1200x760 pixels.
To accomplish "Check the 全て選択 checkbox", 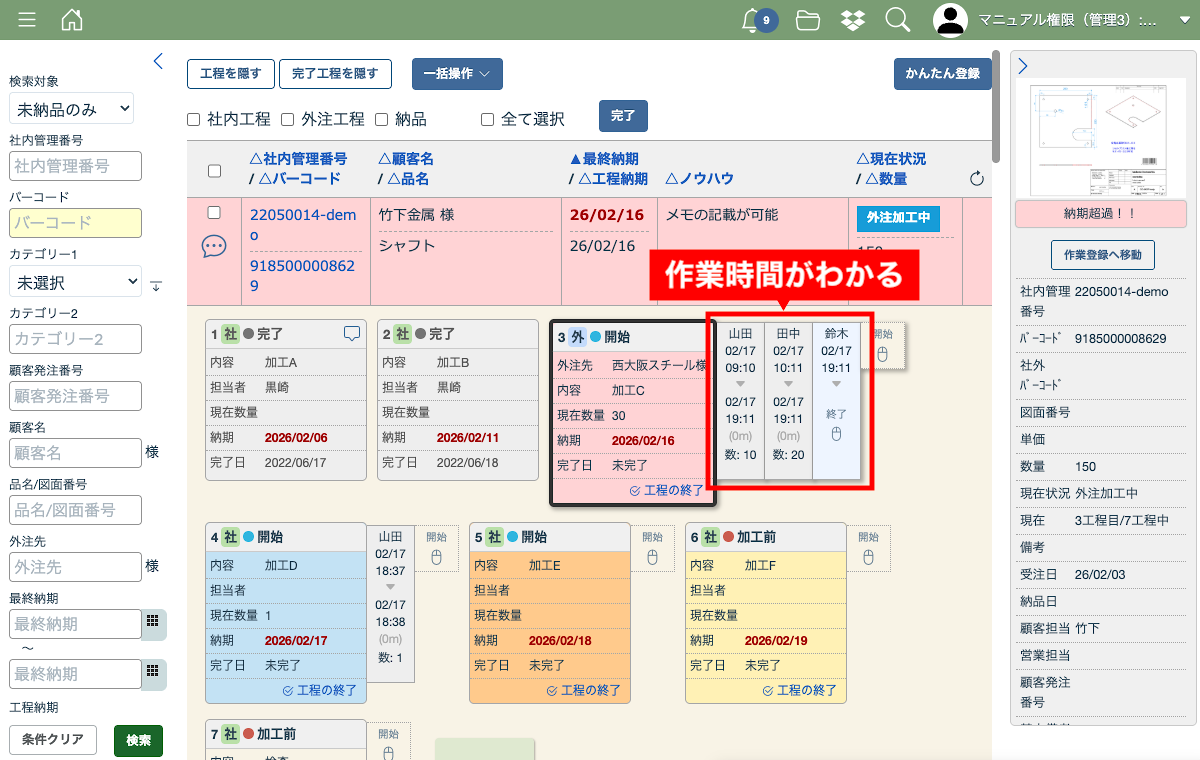I will click(x=488, y=120).
